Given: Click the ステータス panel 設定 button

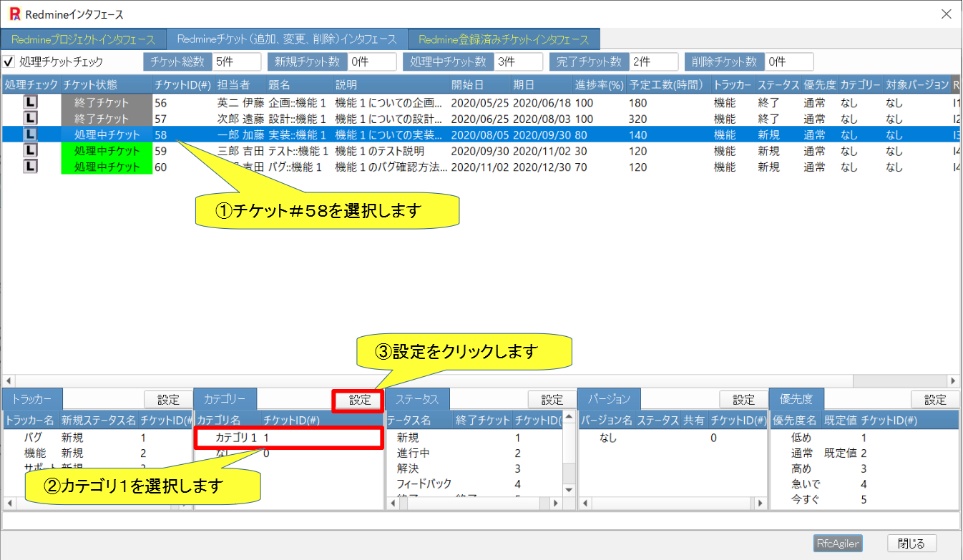Looking at the screenshot, I should [552, 400].
